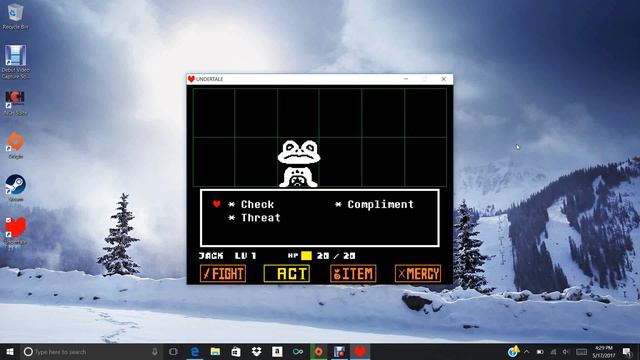640x360 pixels.
Task: Click the UNDERTALE window title text
Action: [209, 79]
